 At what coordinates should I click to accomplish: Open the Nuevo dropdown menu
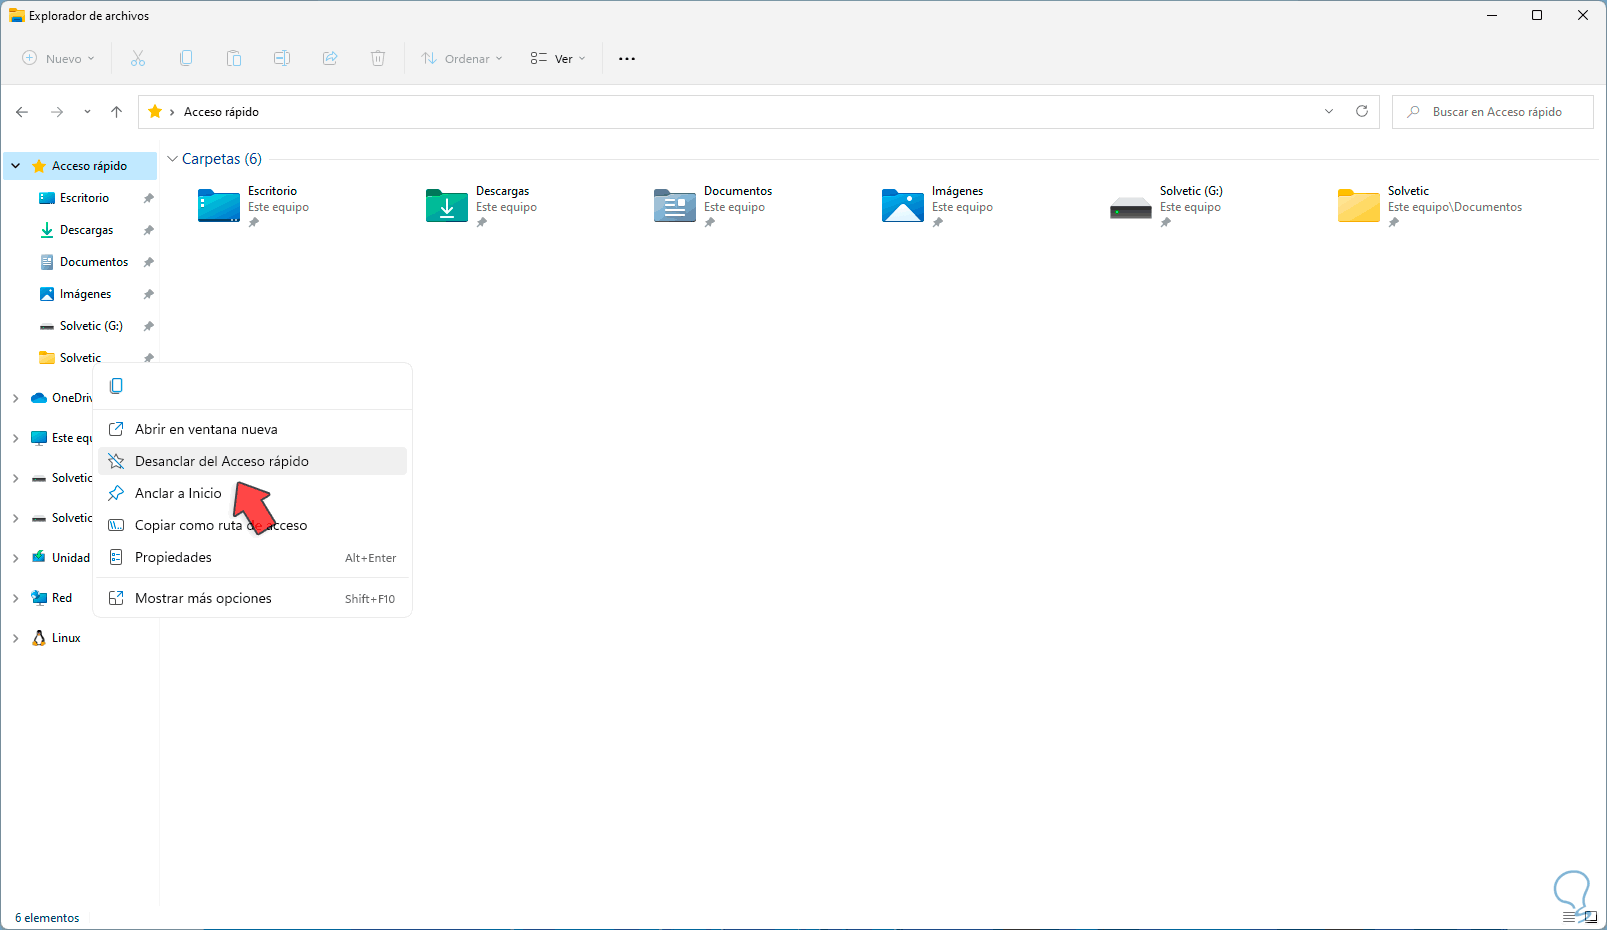point(59,59)
